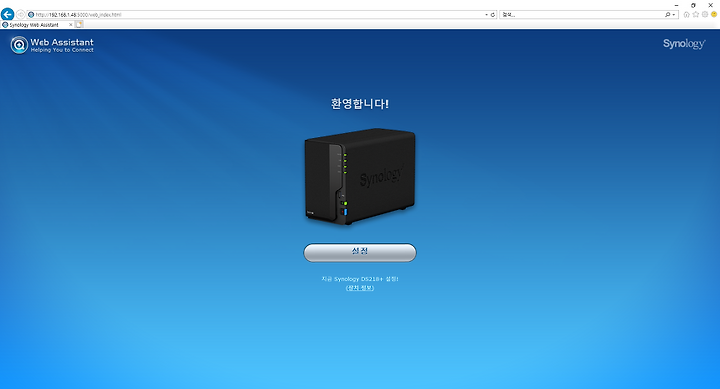Viewport: 720px width, 389px height.
Task: Click the Synology NAS device image
Action: [x=360, y=176]
